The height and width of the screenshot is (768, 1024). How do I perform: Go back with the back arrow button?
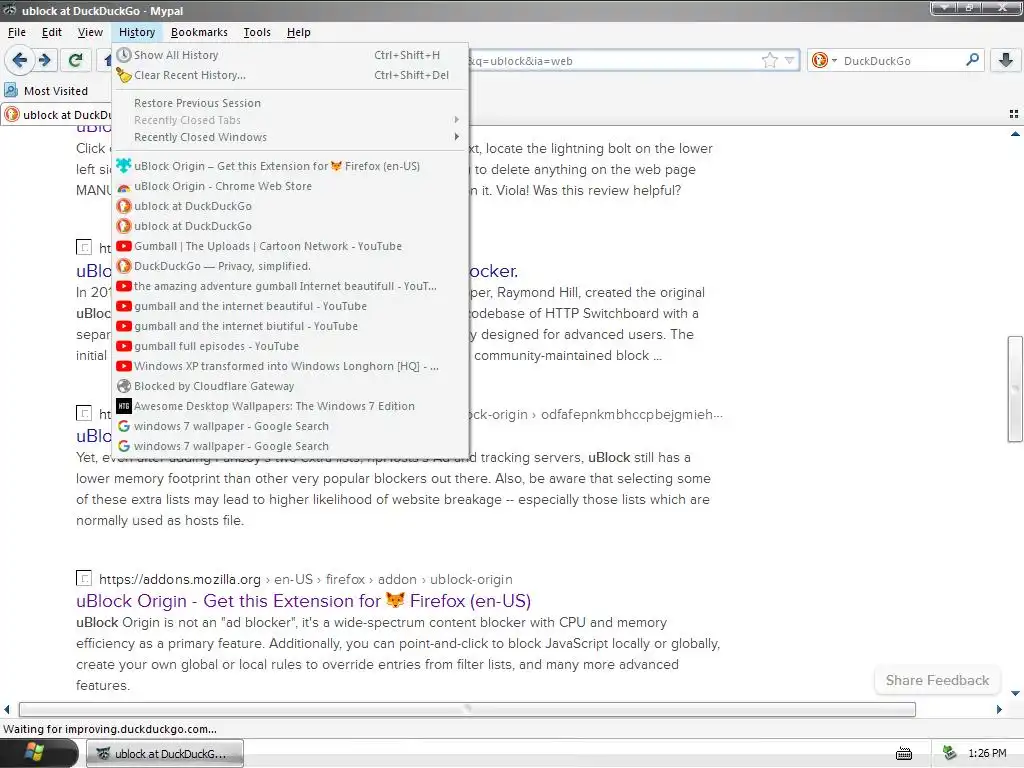[20, 61]
